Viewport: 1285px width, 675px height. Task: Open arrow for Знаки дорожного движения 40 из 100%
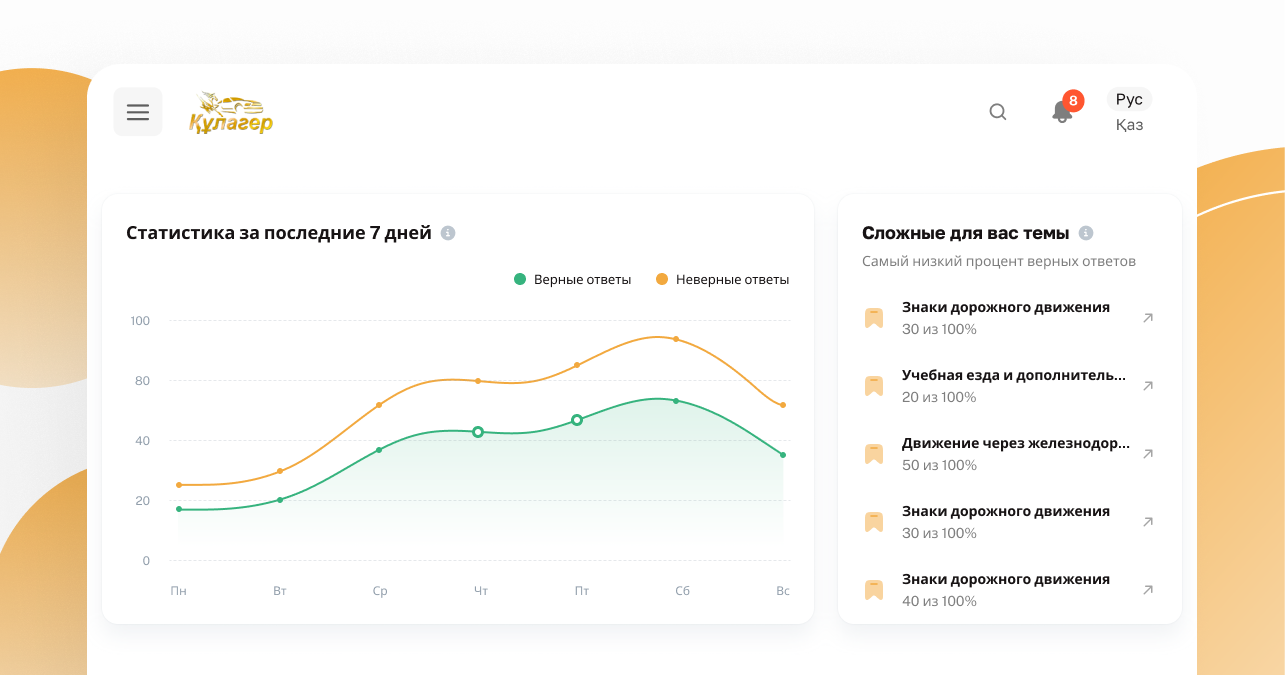click(1148, 590)
